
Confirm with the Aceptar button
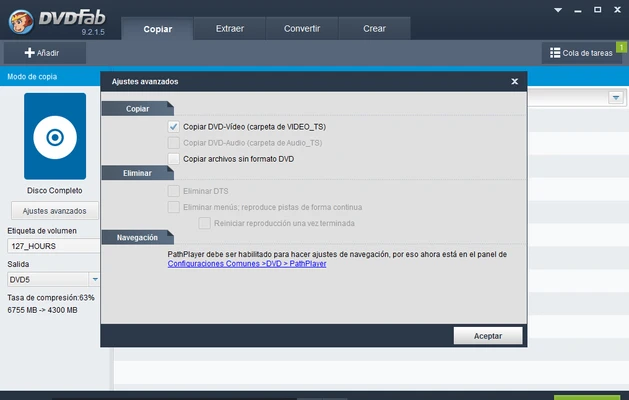point(488,336)
